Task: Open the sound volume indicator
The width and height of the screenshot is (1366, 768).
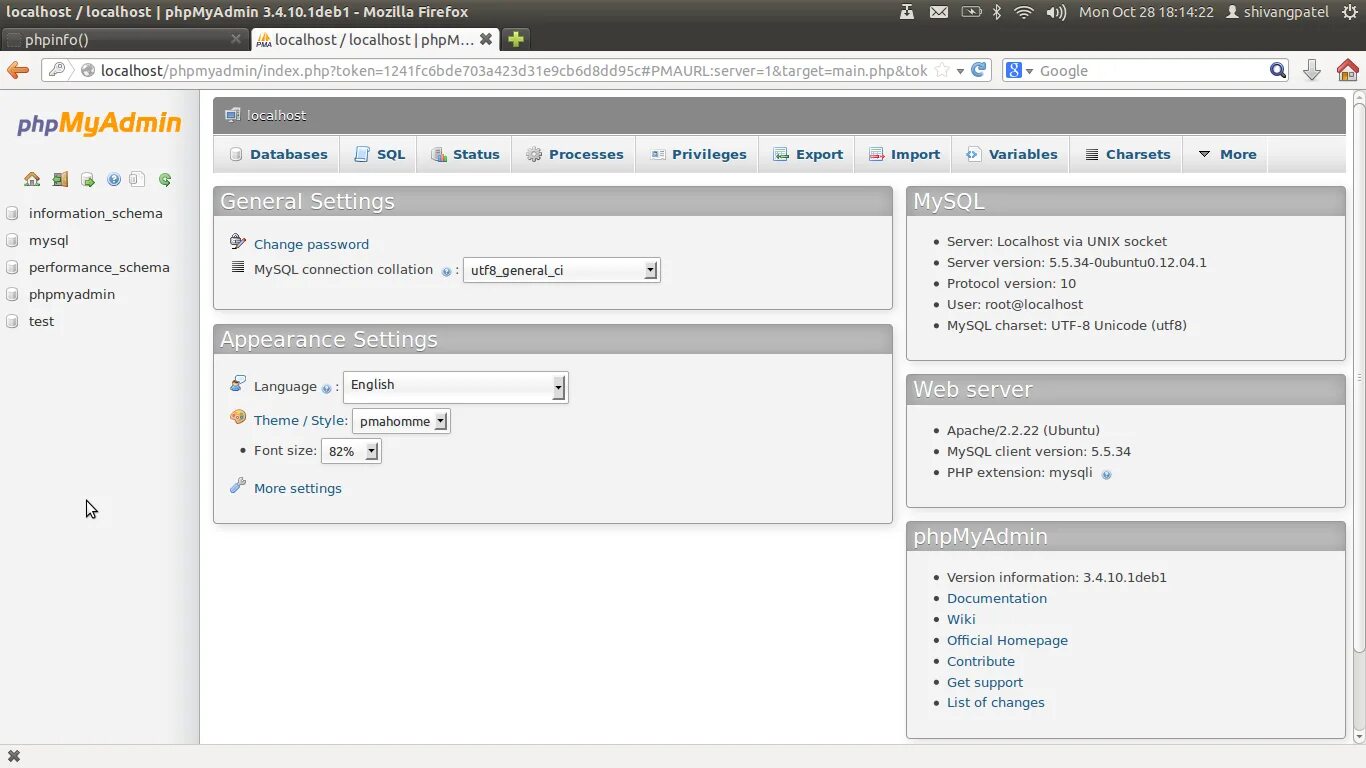Action: tap(1056, 12)
